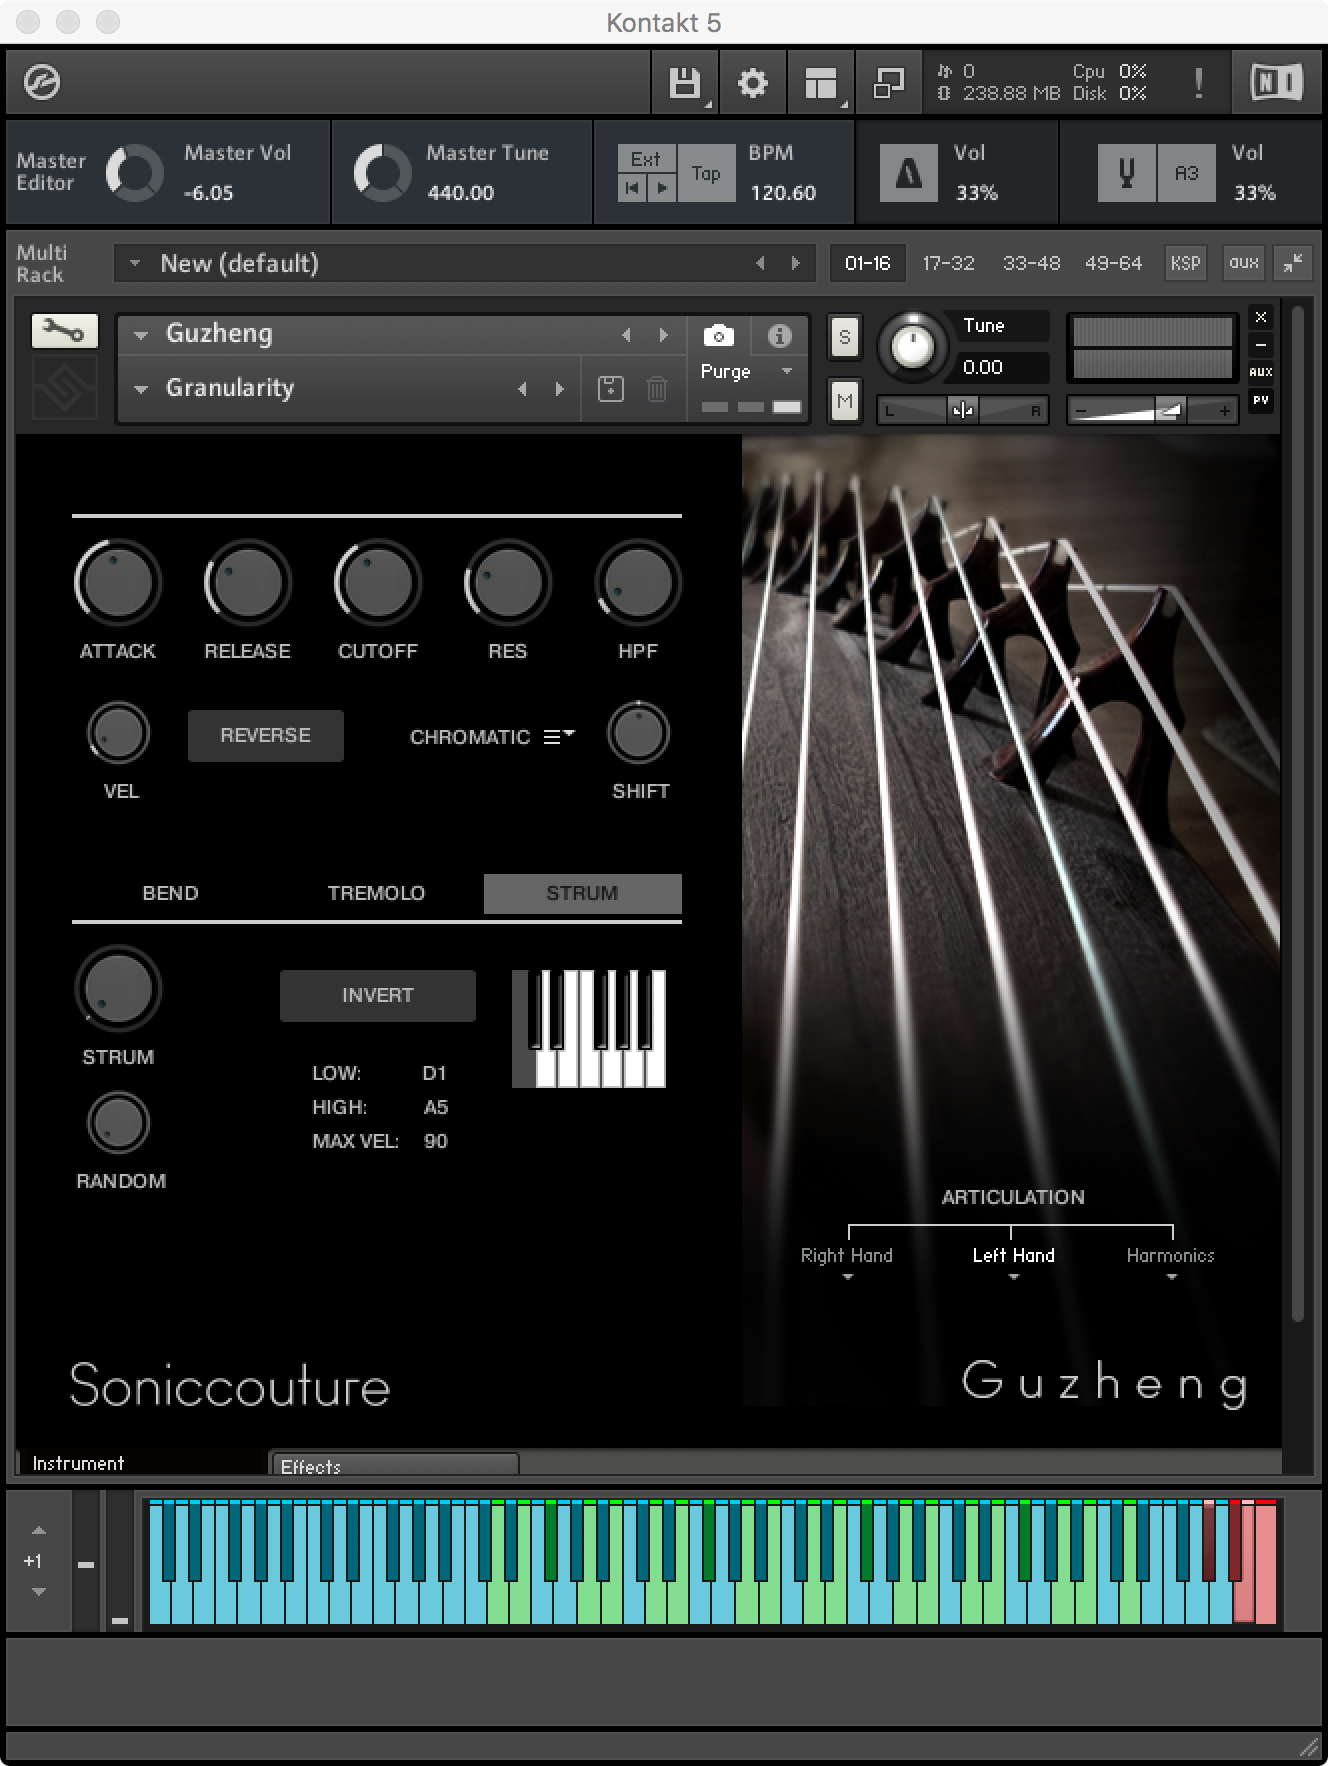The width and height of the screenshot is (1328, 1766).
Task: Go to next snapshot of Granularity
Action: click(x=559, y=389)
